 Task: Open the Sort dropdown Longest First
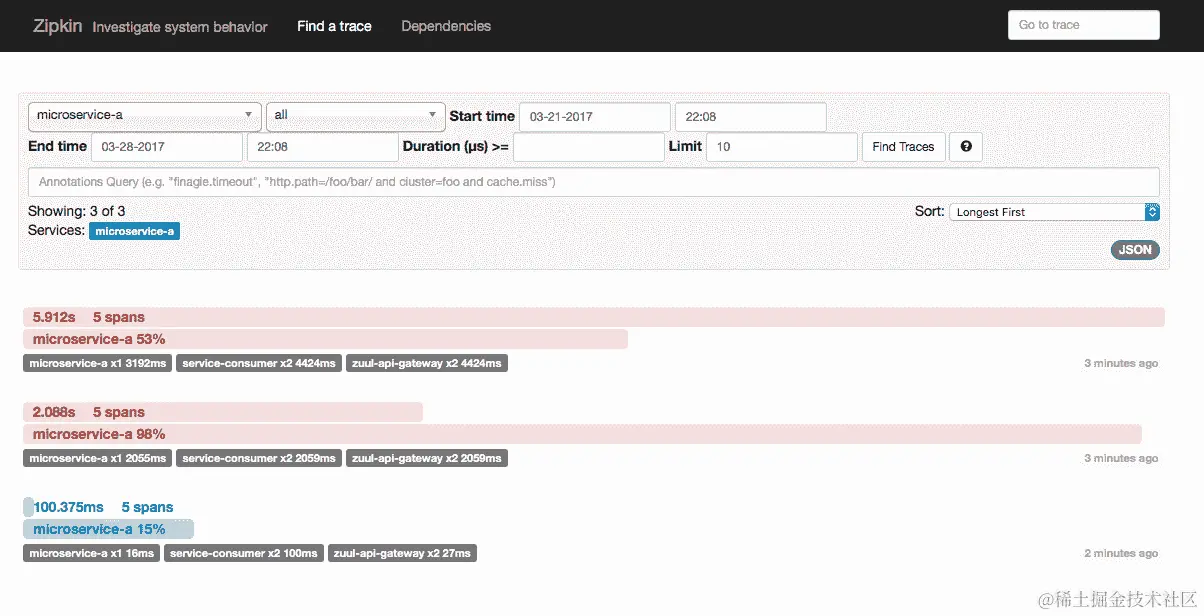pyautogui.click(x=1055, y=212)
